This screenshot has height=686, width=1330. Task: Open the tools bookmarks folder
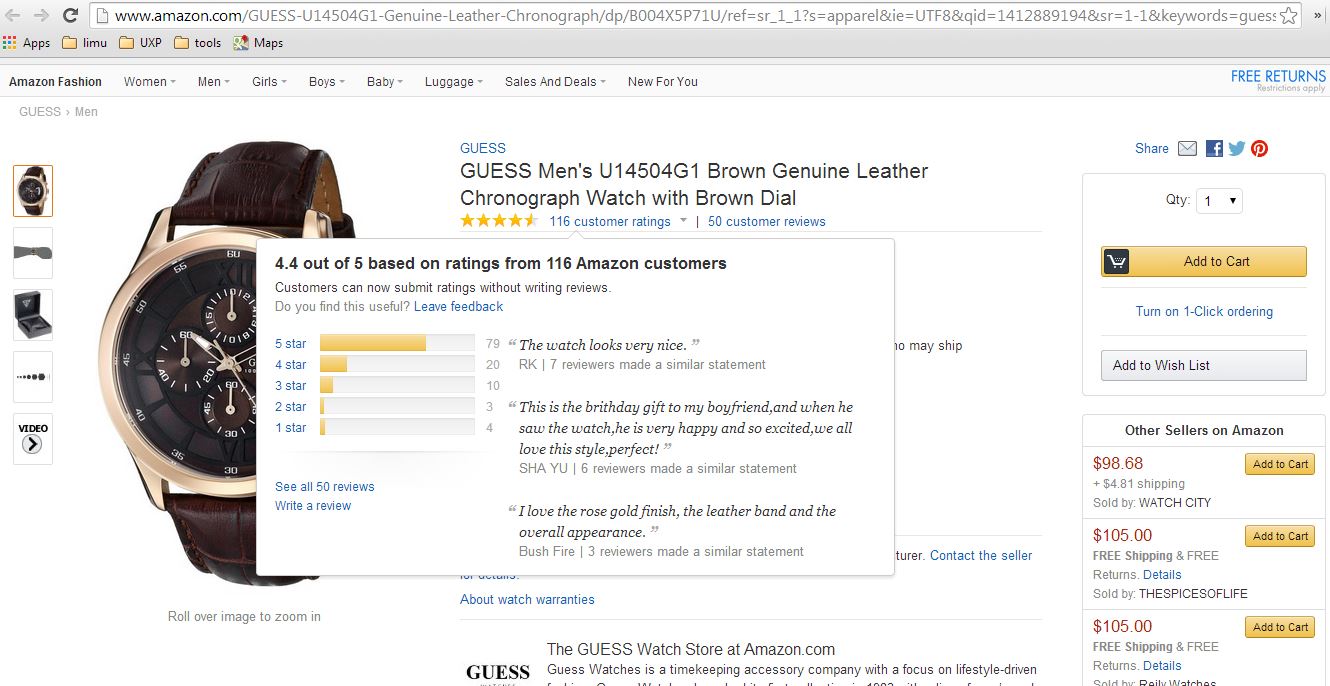197,43
